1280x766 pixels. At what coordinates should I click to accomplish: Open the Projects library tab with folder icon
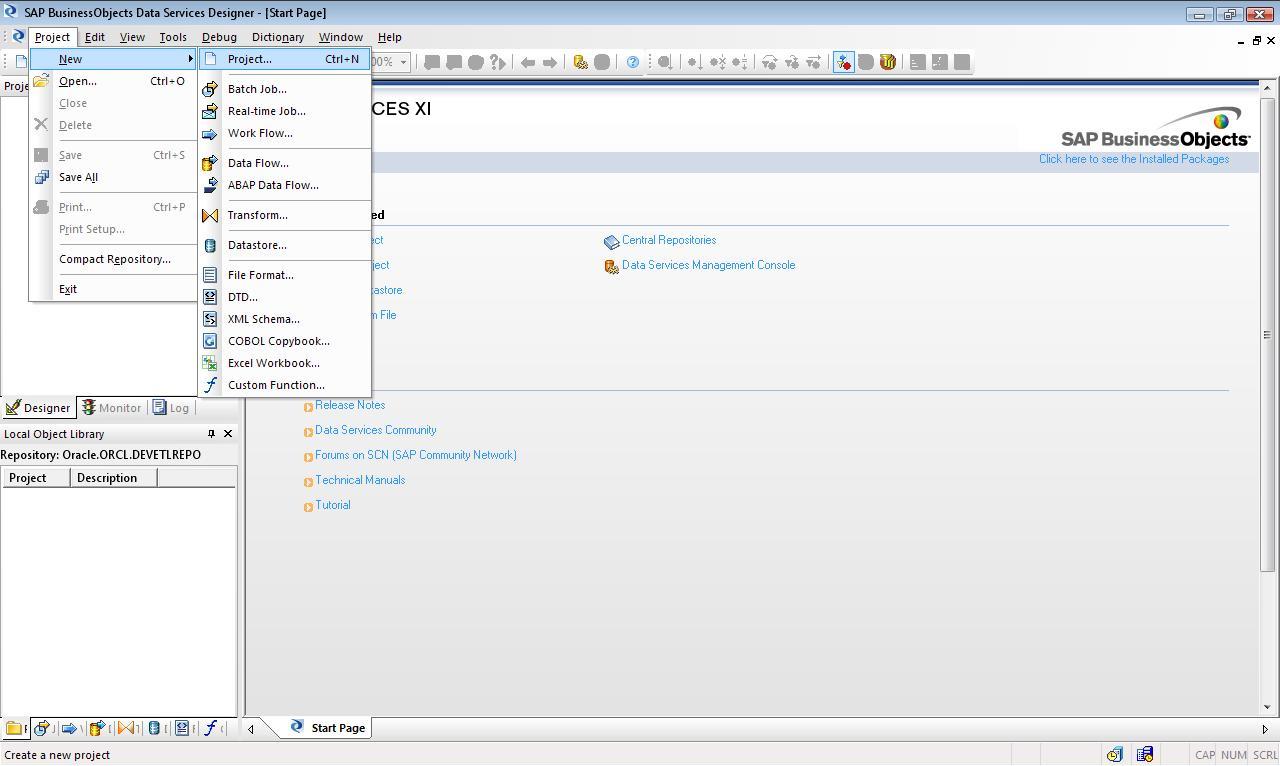(x=14, y=728)
